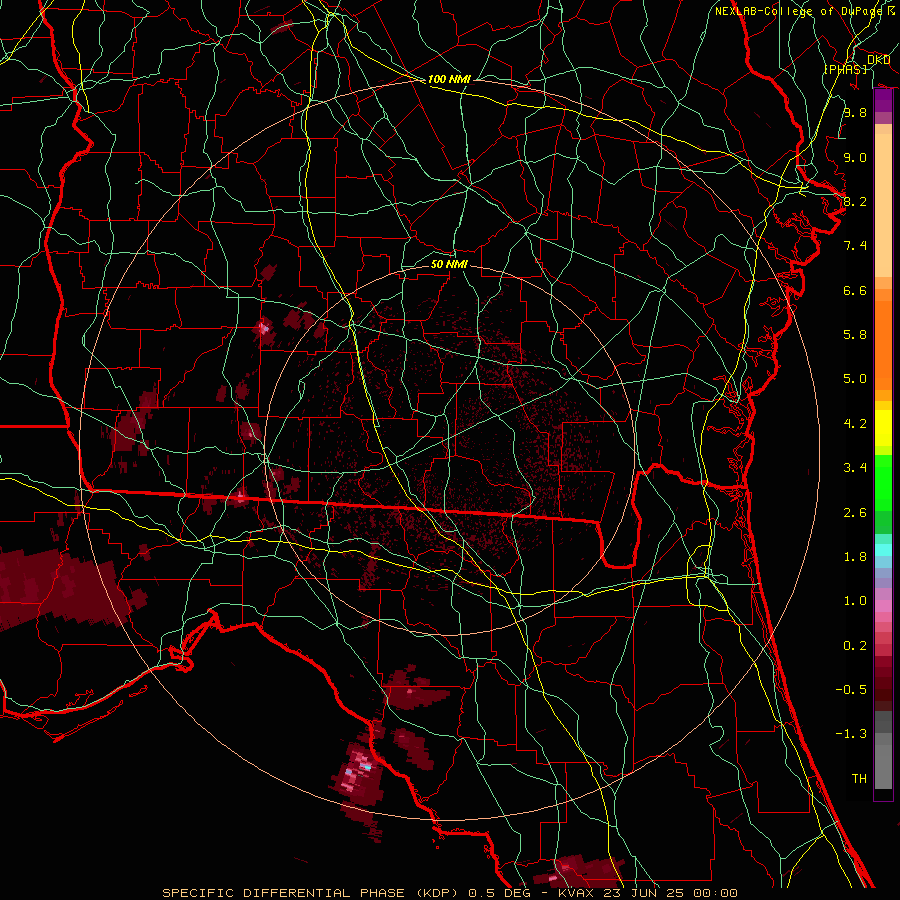Click the 23 JUN 25 date stamp
The width and height of the screenshot is (900, 900).
[x=643, y=893]
